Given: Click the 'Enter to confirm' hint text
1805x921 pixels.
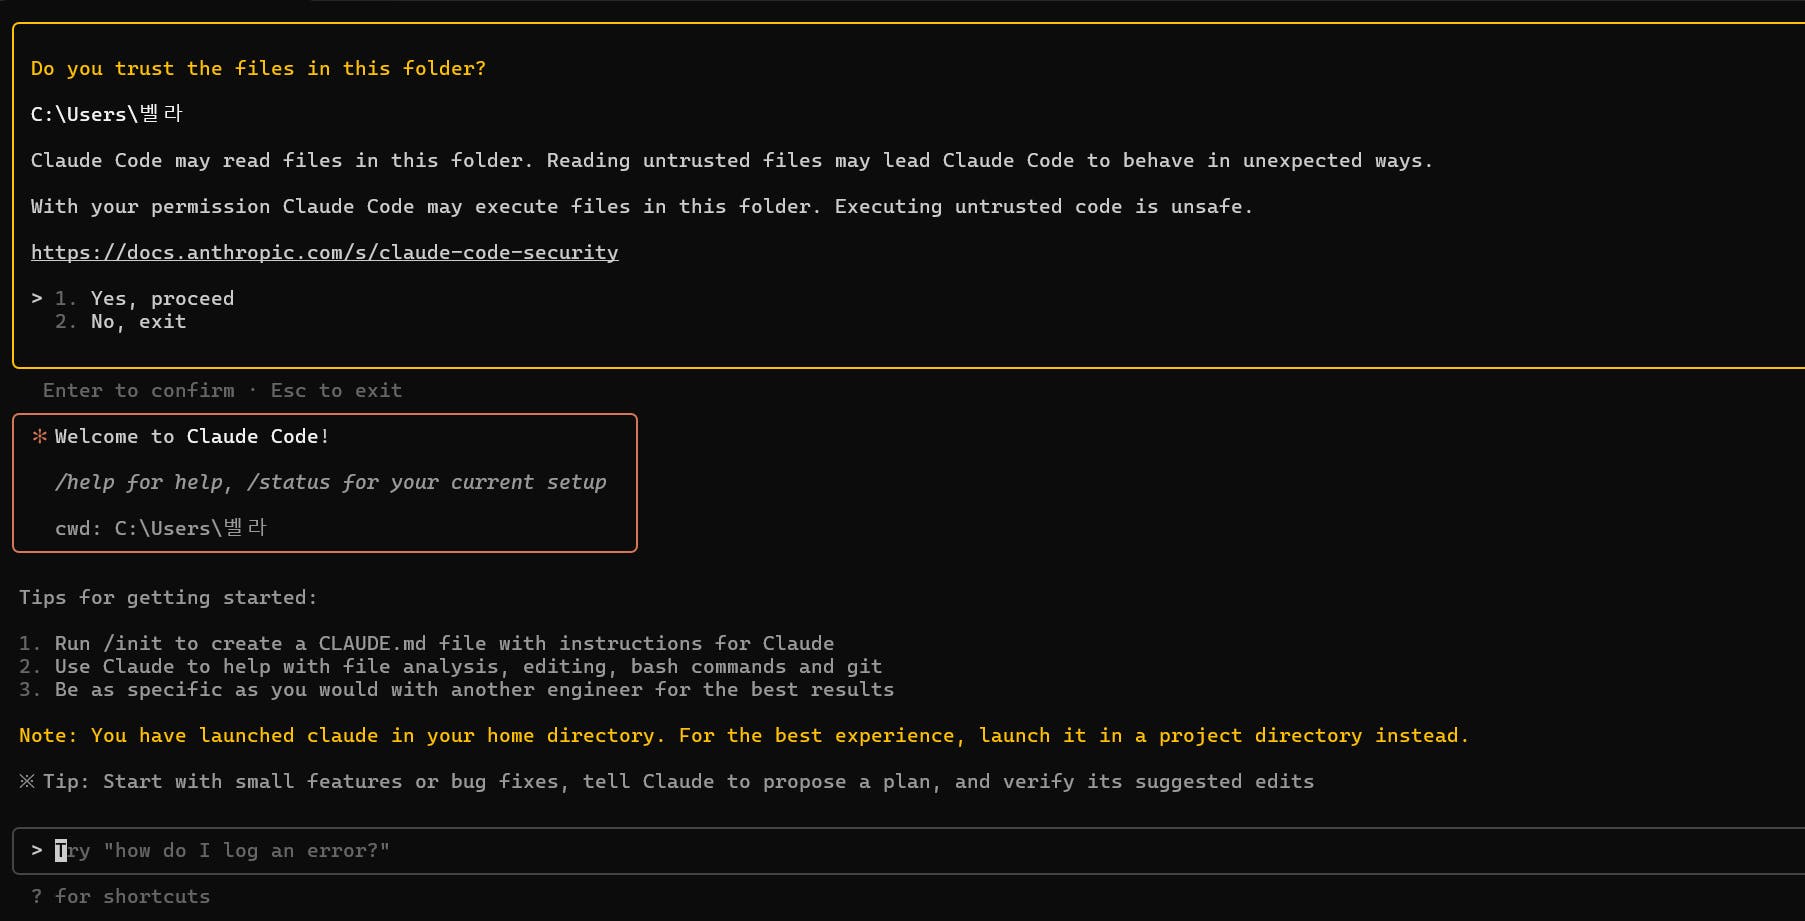Looking at the screenshot, I should coord(139,390).
